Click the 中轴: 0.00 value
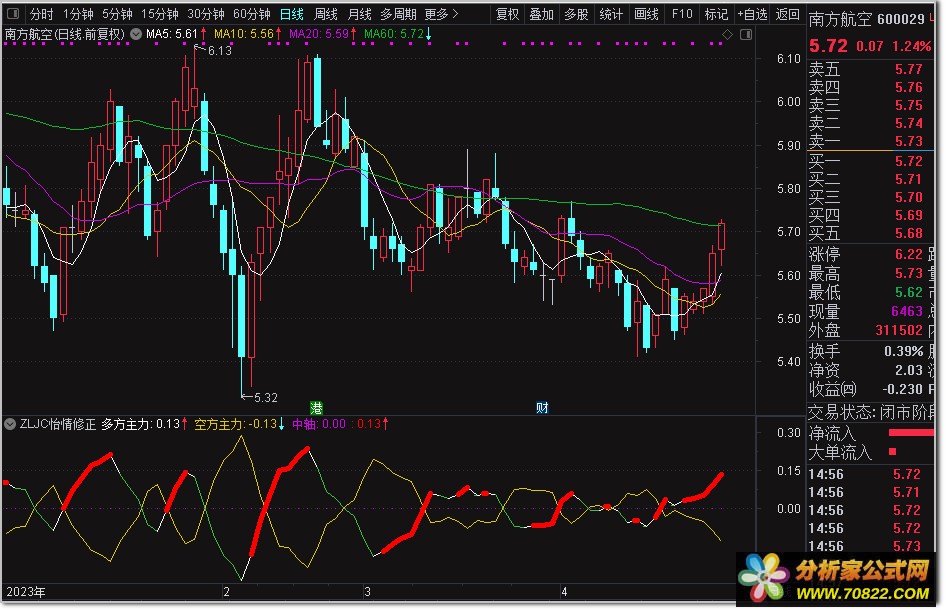This screenshot has width=946, height=610. (319, 424)
